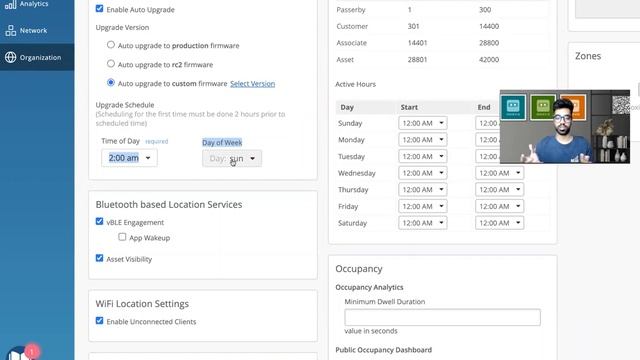Open the Time of Day dropdown

[129, 158]
